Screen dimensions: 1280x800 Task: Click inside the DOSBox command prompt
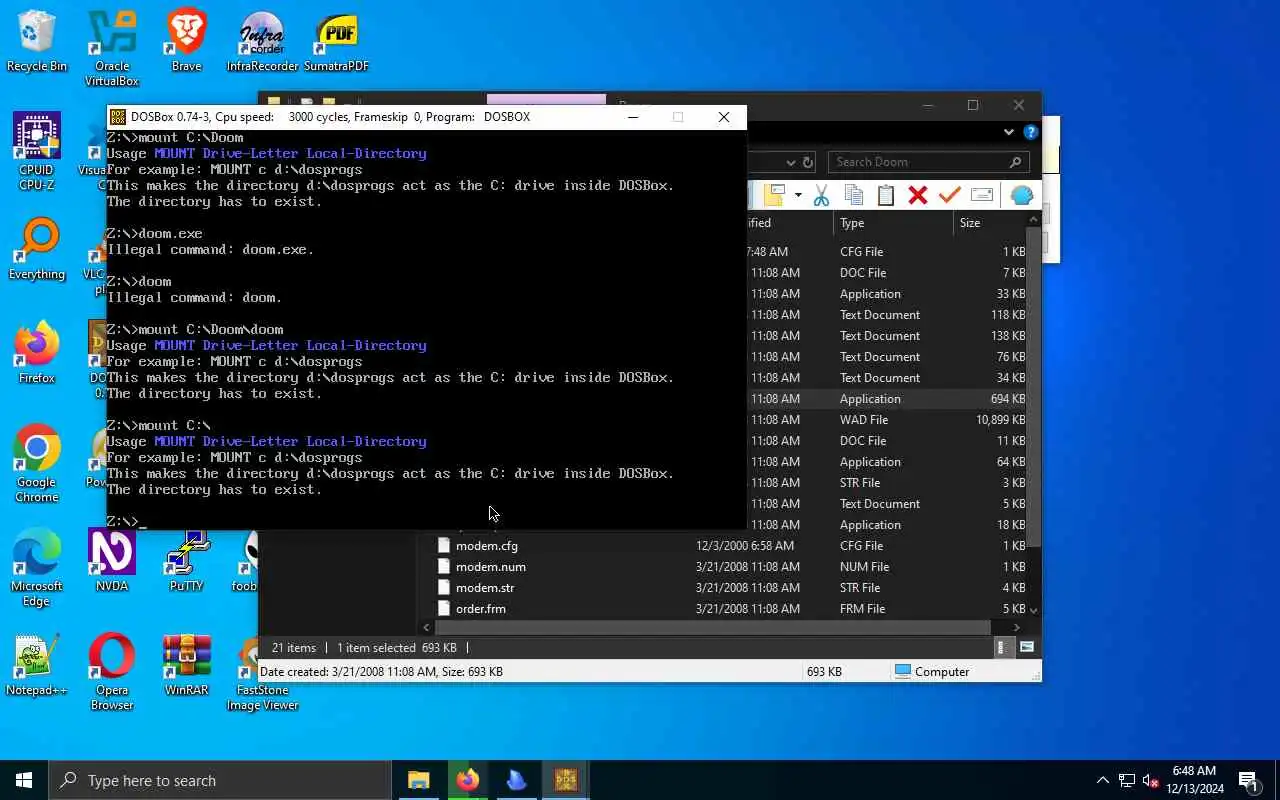[x=426, y=330]
